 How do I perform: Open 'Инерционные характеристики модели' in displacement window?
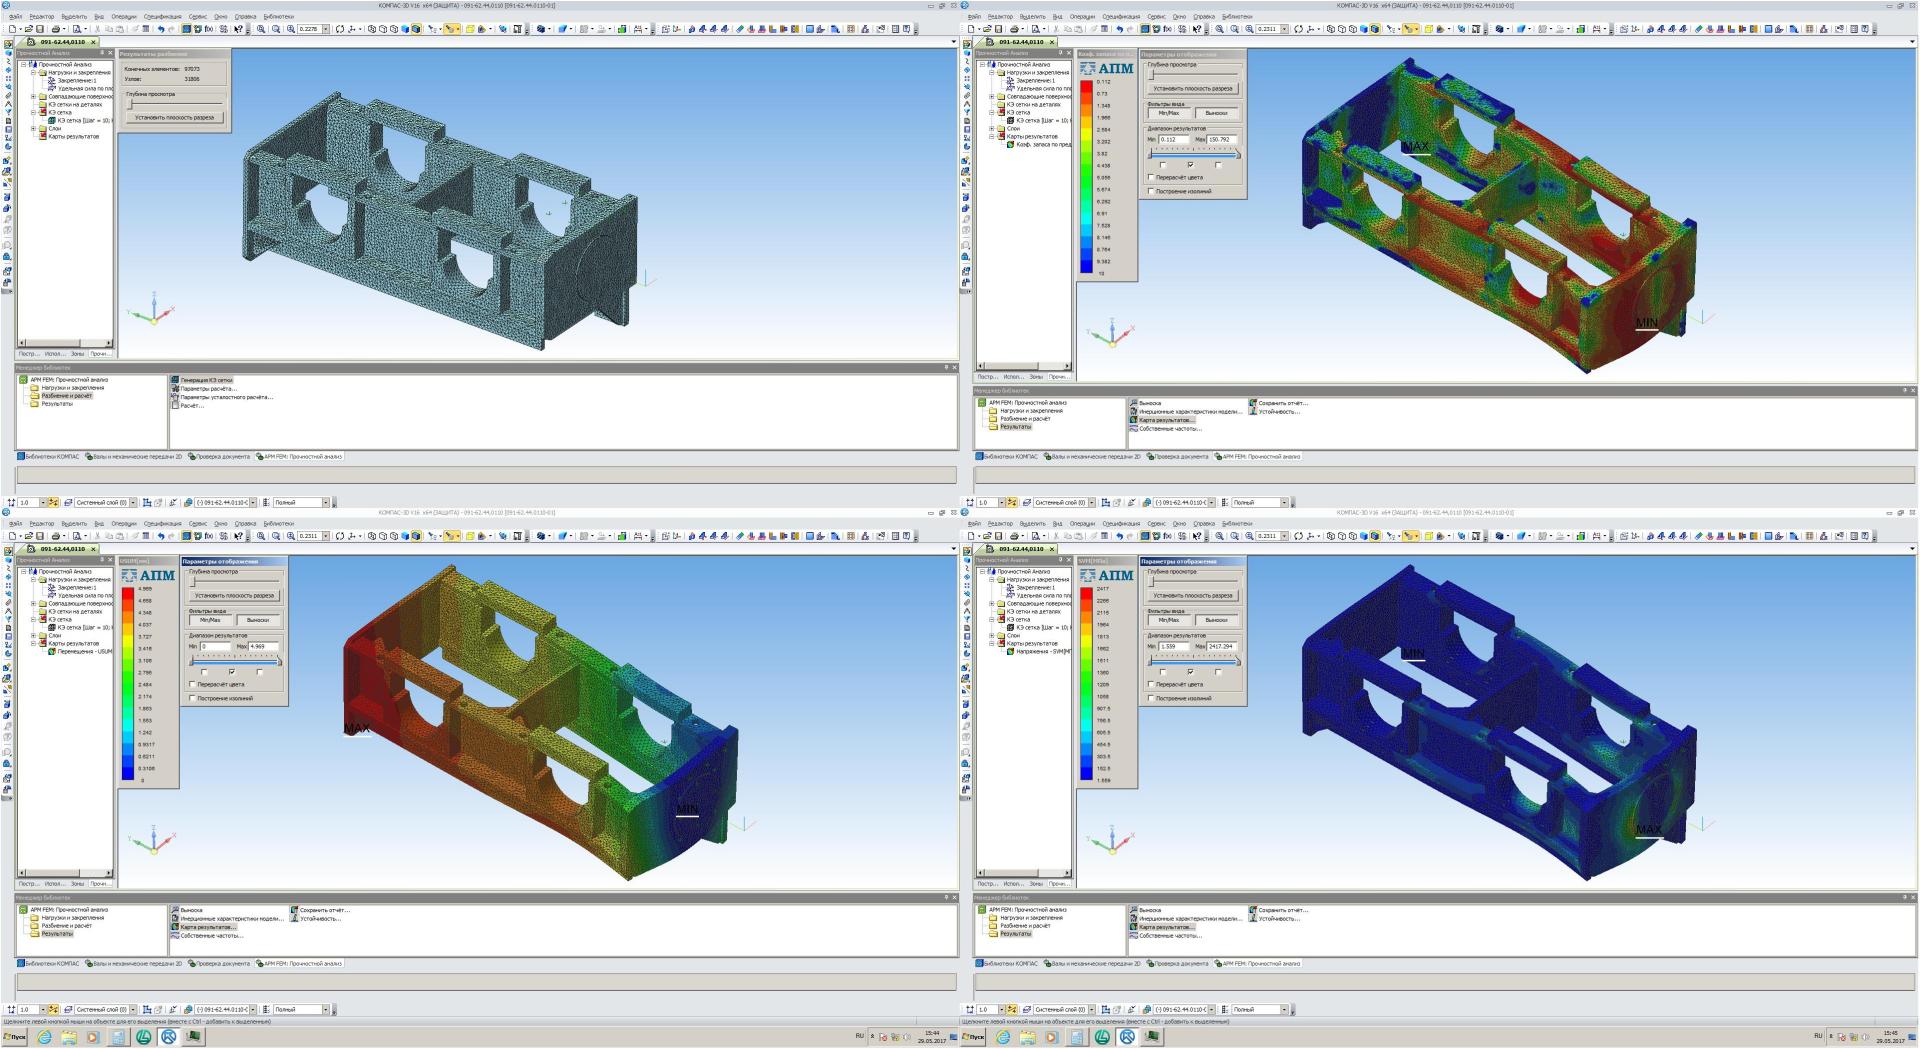231,919
